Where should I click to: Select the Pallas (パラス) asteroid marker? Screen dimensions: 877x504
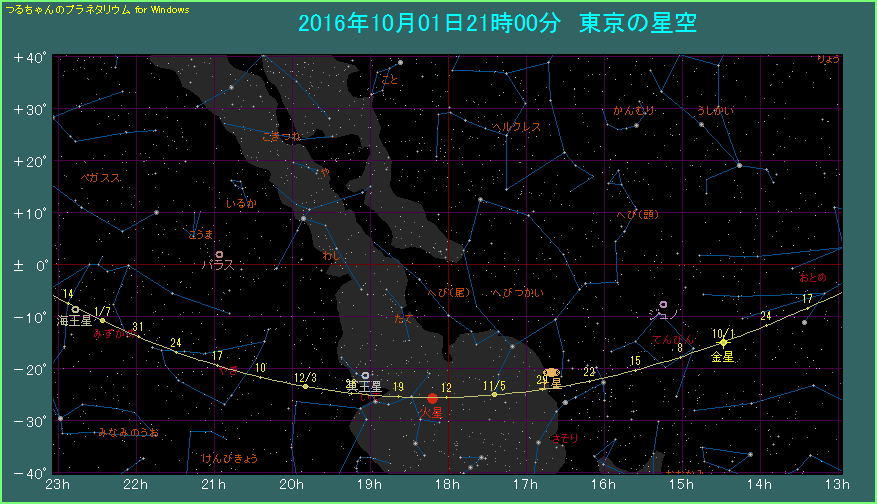pos(219,255)
